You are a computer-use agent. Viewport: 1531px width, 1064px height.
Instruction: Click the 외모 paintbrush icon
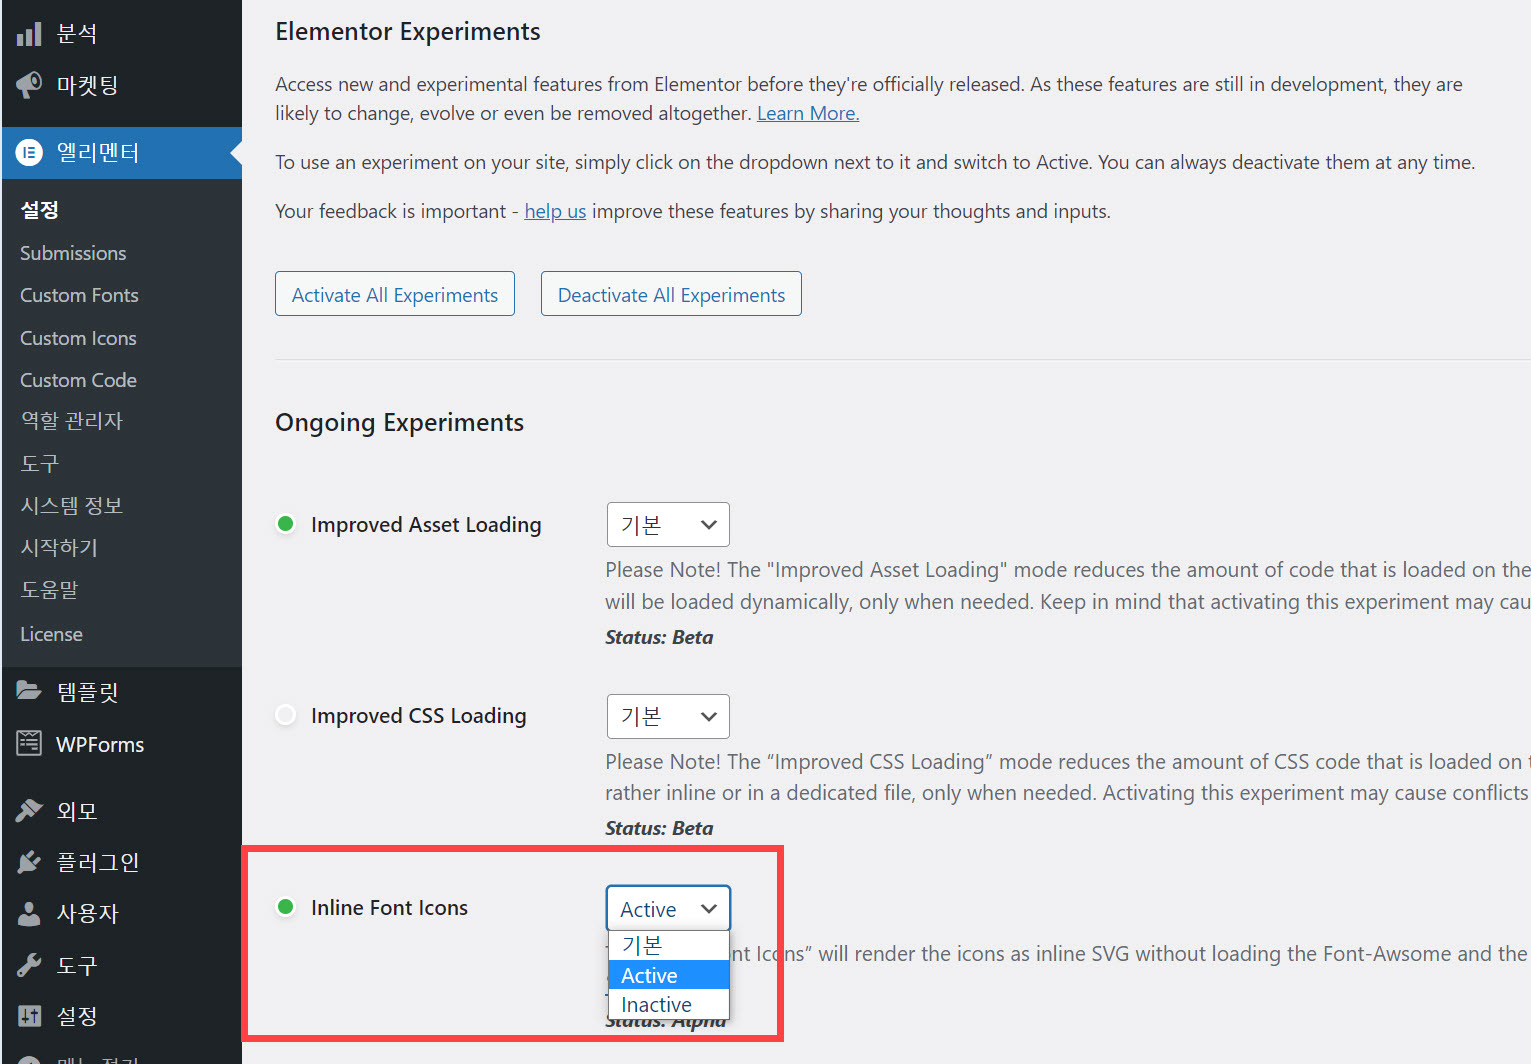pyautogui.click(x=29, y=810)
